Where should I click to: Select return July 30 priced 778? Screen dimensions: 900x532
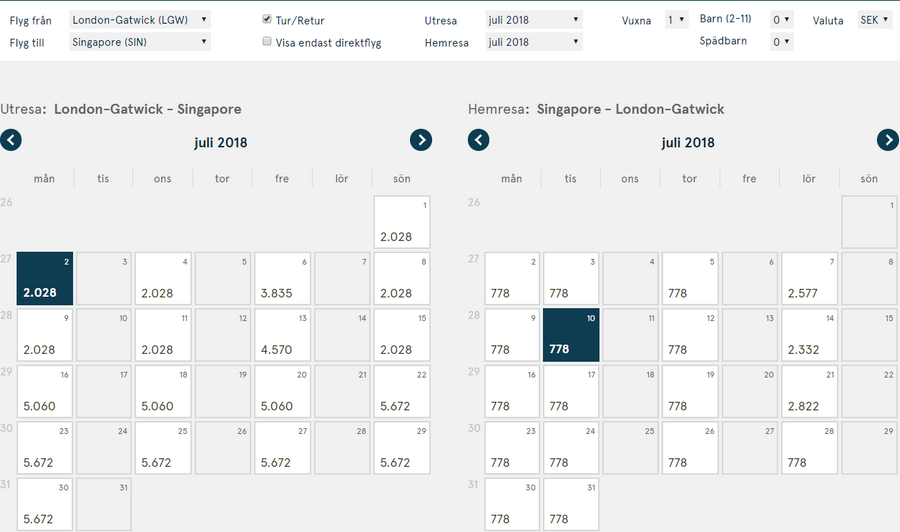pos(512,504)
